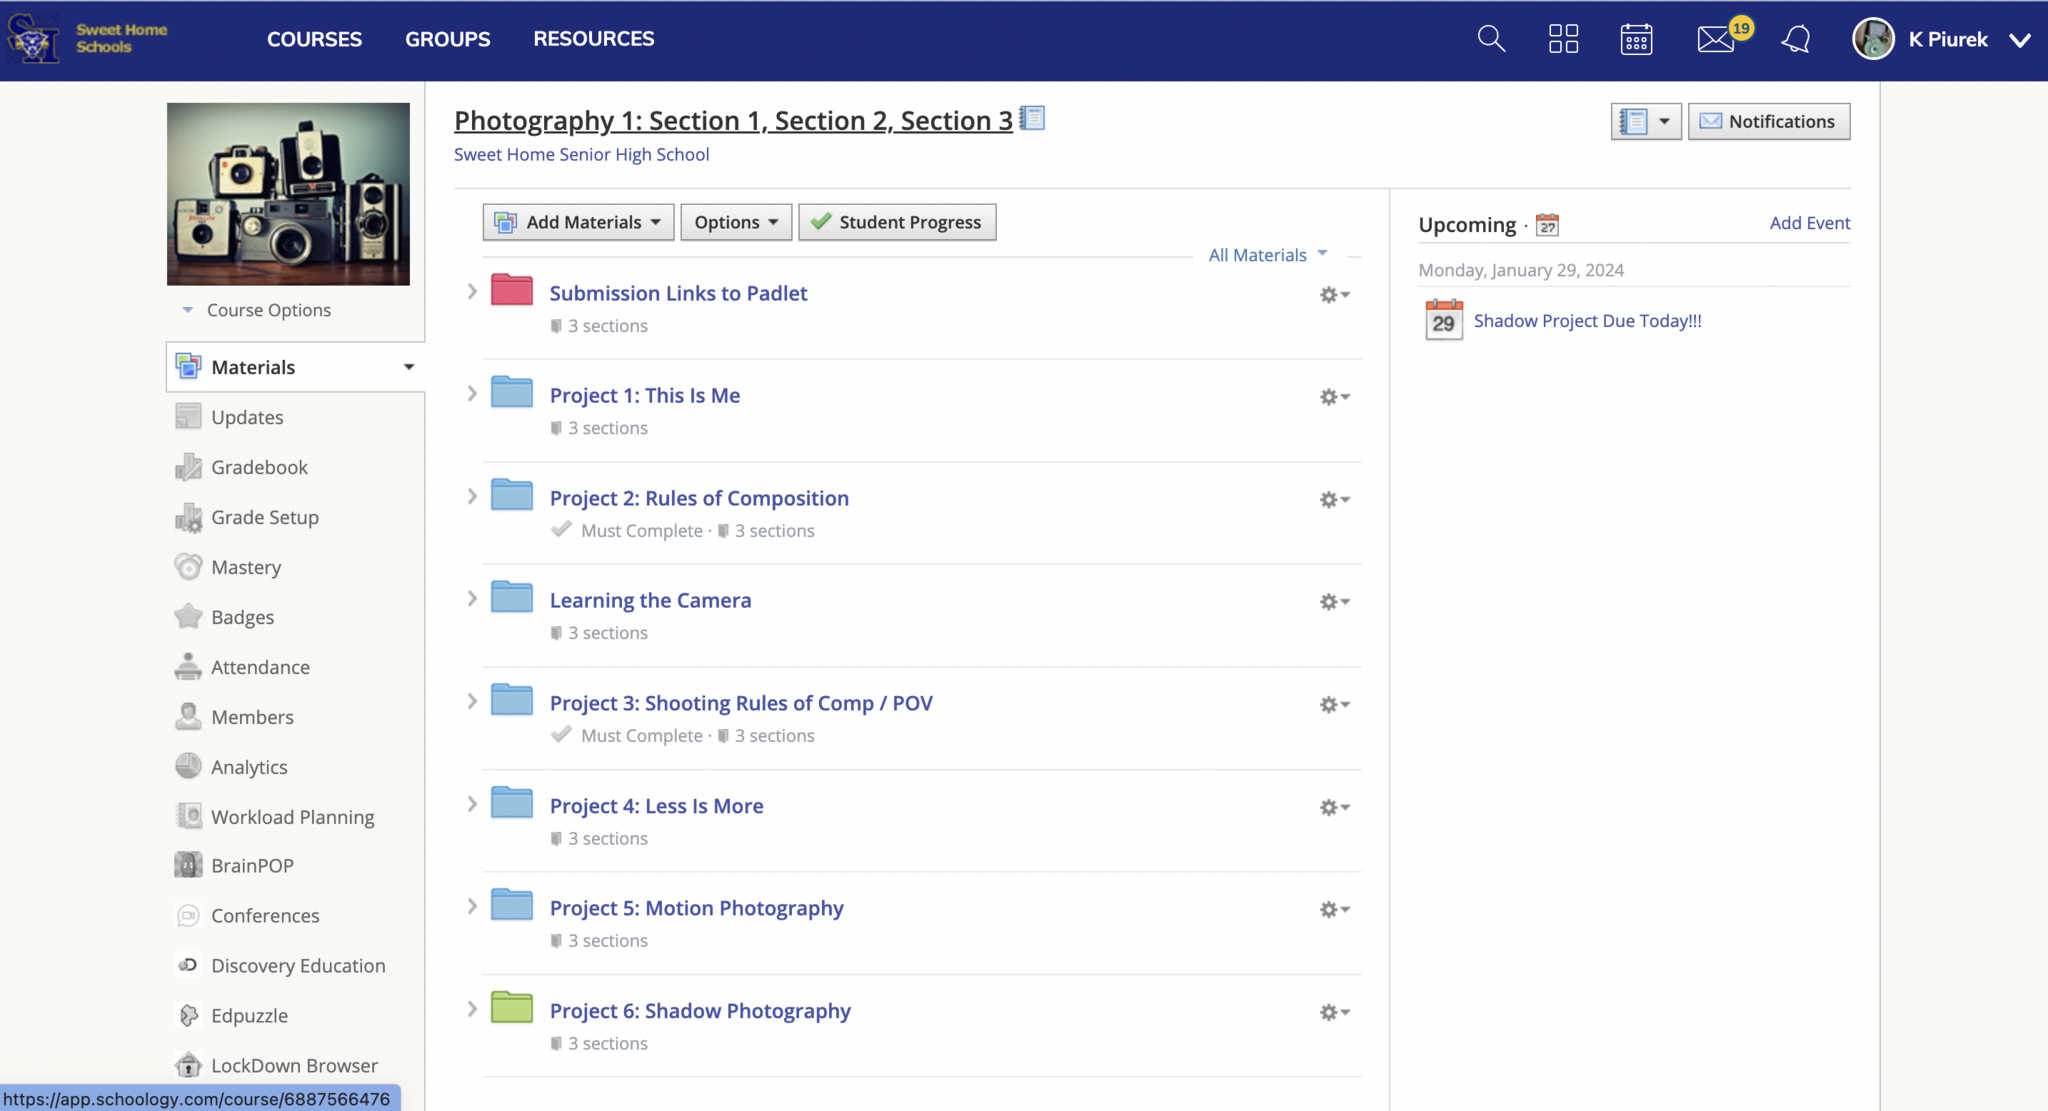This screenshot has width=2048, height=1111.
Task: Open the notifications bell icon
Action: 1796,39
